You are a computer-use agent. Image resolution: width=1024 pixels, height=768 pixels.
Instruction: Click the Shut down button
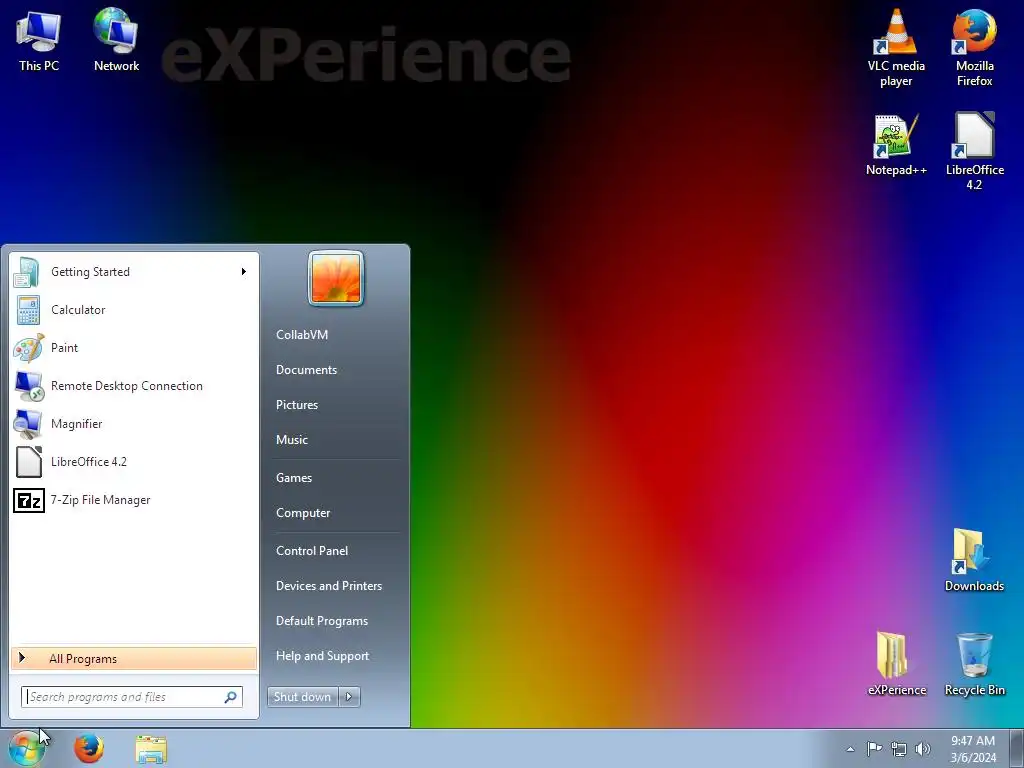coord(303,697)
